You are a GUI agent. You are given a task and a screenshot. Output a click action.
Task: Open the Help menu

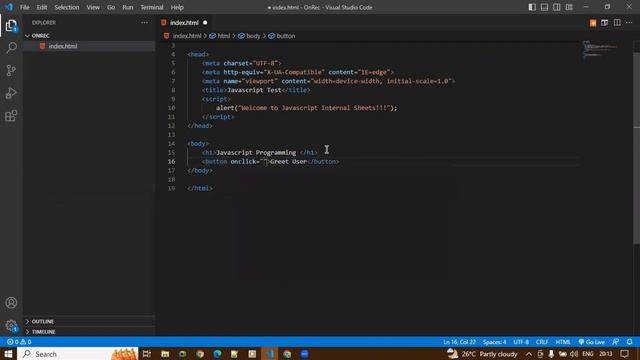click(x=177, y=7)
